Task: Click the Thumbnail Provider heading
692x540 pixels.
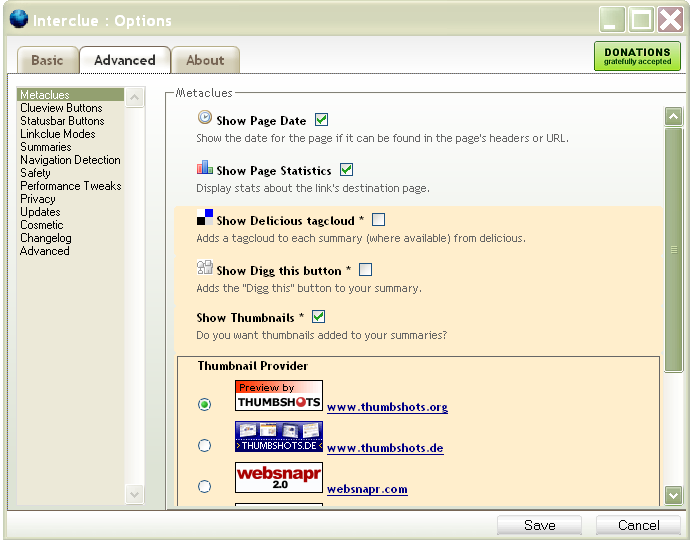Action: tap(253, 366)
